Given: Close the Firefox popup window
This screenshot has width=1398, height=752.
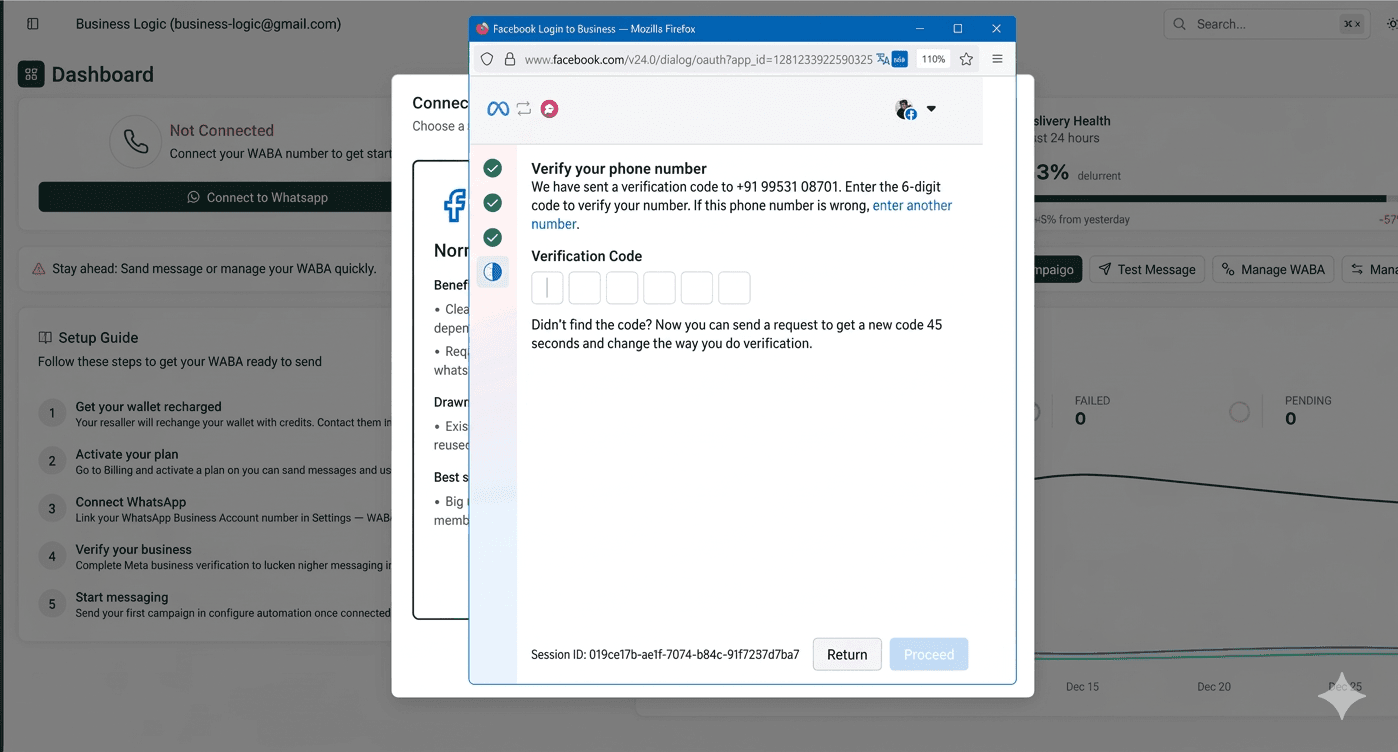Looking at the screenshot, I should point(996,29).
